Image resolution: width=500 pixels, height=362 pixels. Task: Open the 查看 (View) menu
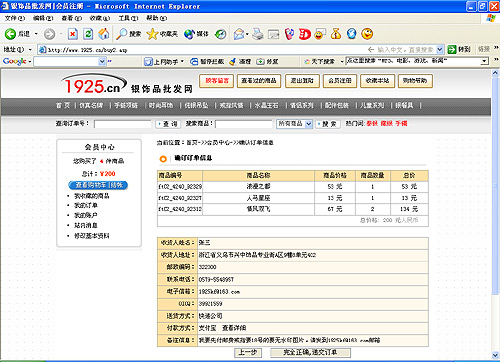[71, 18]
